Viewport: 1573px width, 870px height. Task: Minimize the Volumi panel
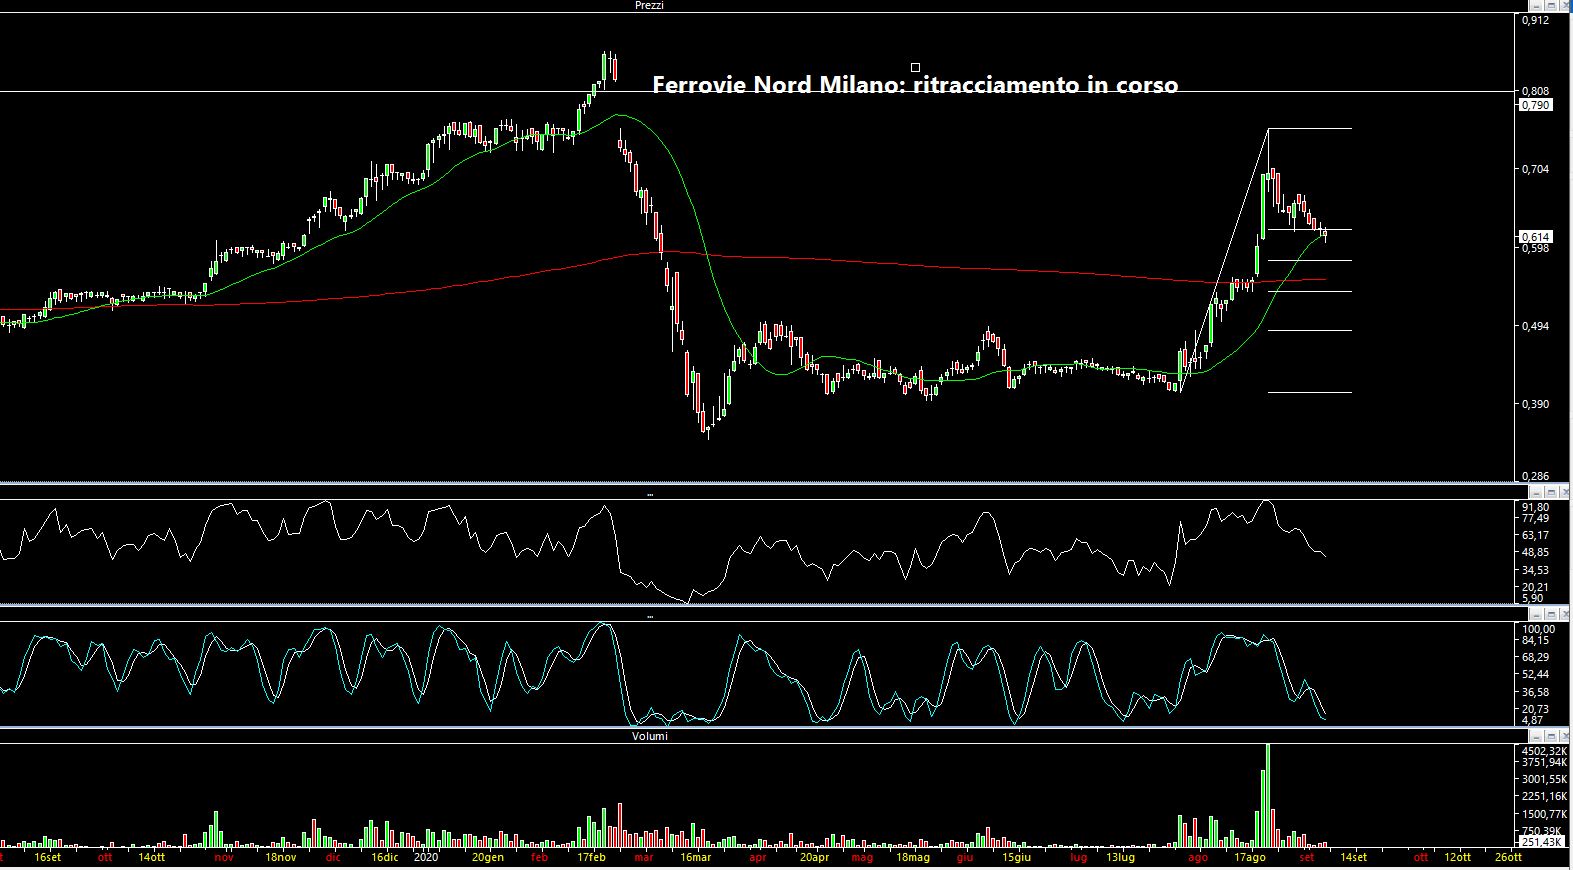coord(1536,736)
